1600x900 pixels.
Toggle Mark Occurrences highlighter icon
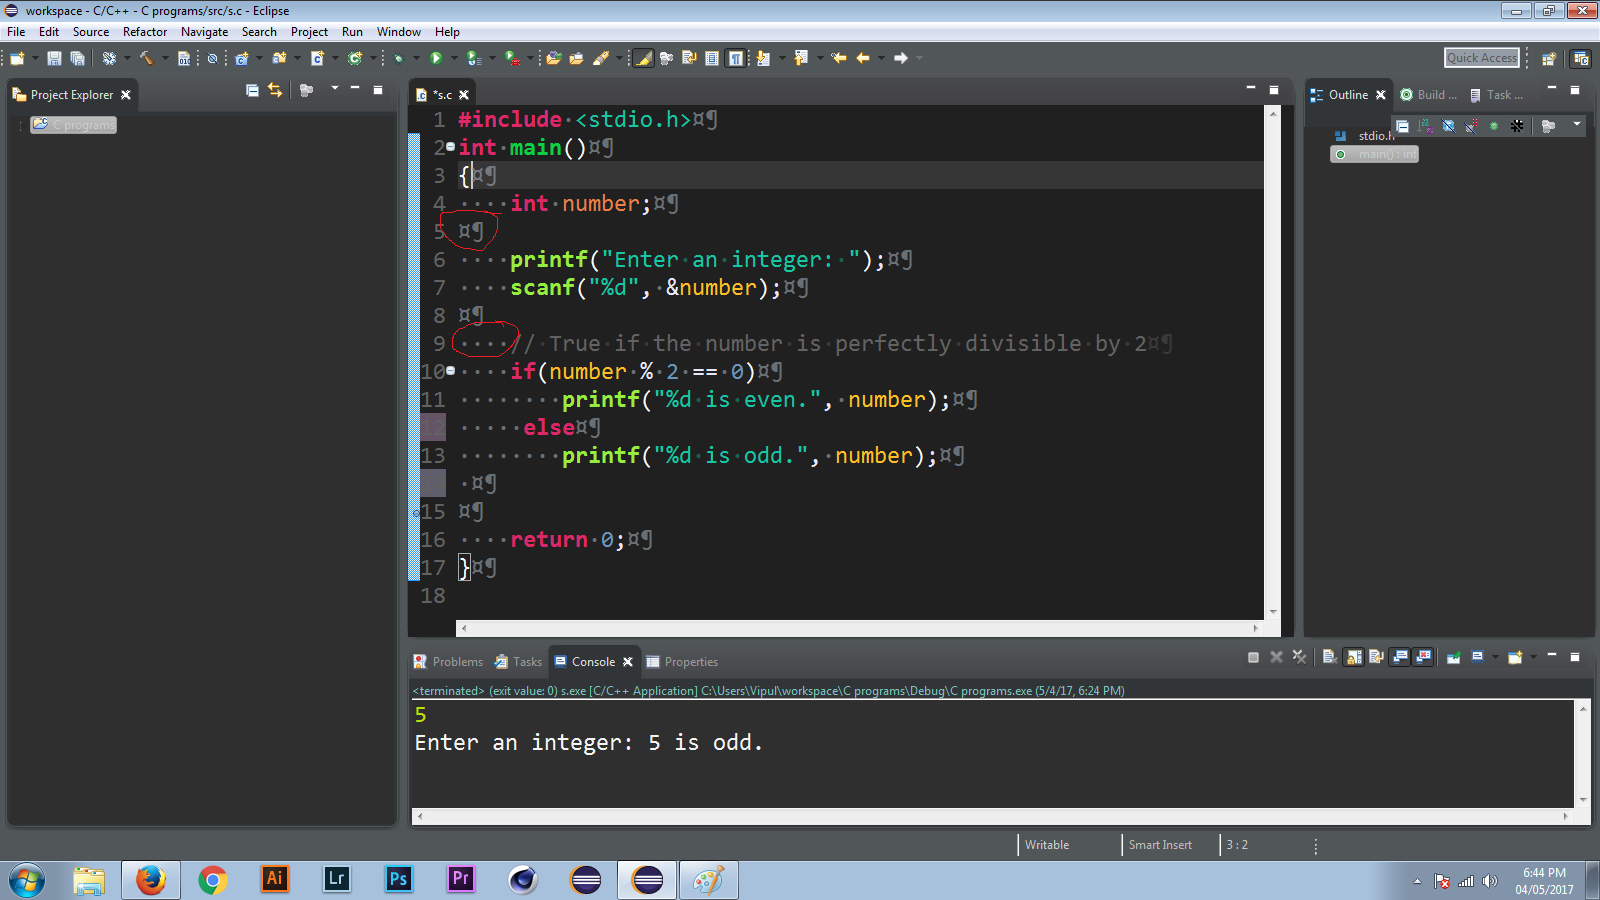click(x=643, y=58)
